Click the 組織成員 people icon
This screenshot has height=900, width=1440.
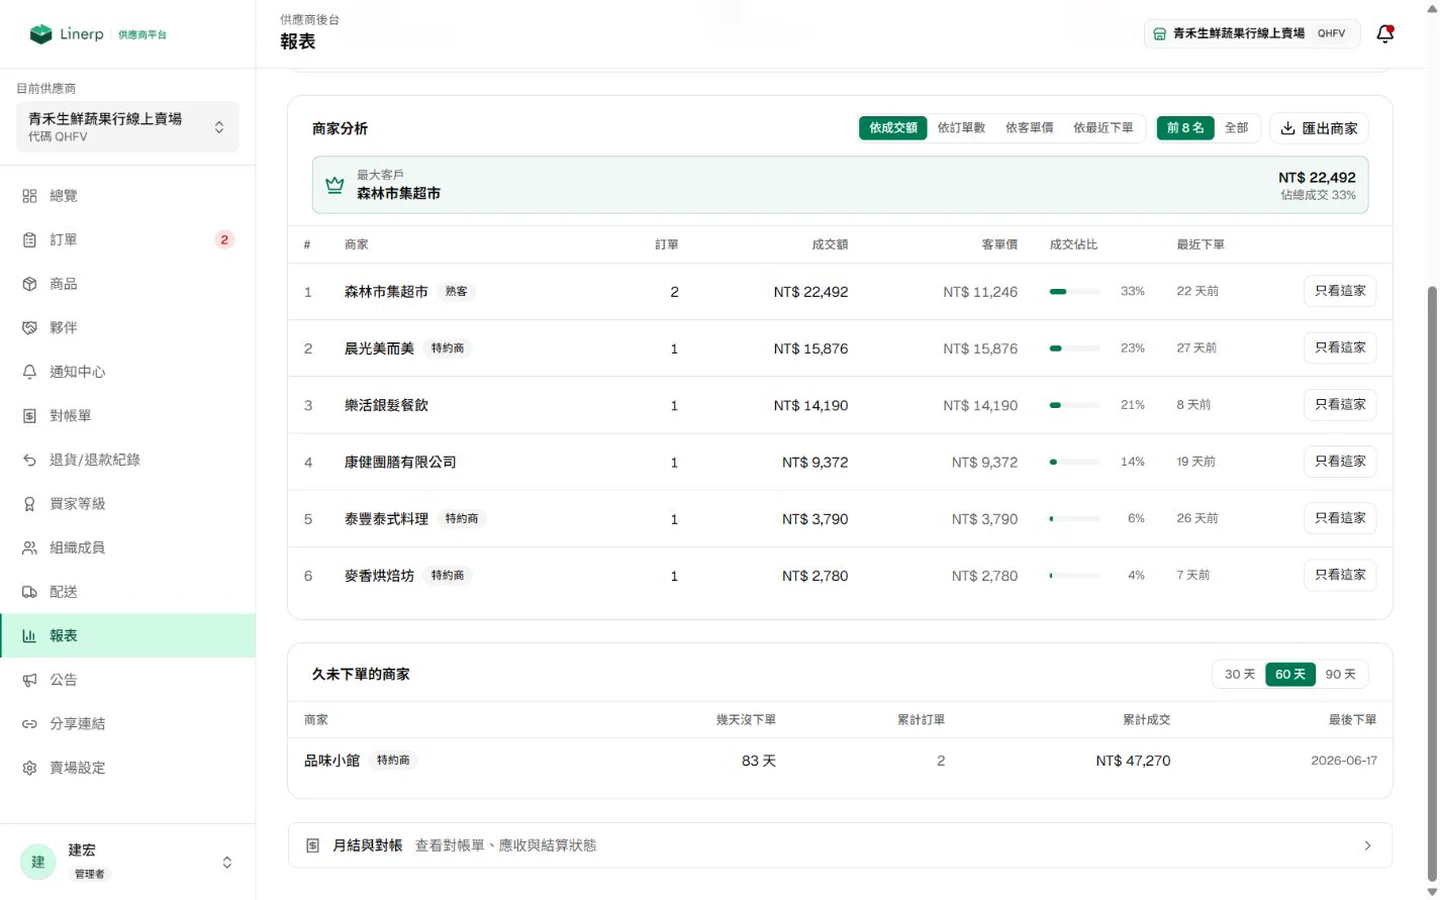(30, 548)
